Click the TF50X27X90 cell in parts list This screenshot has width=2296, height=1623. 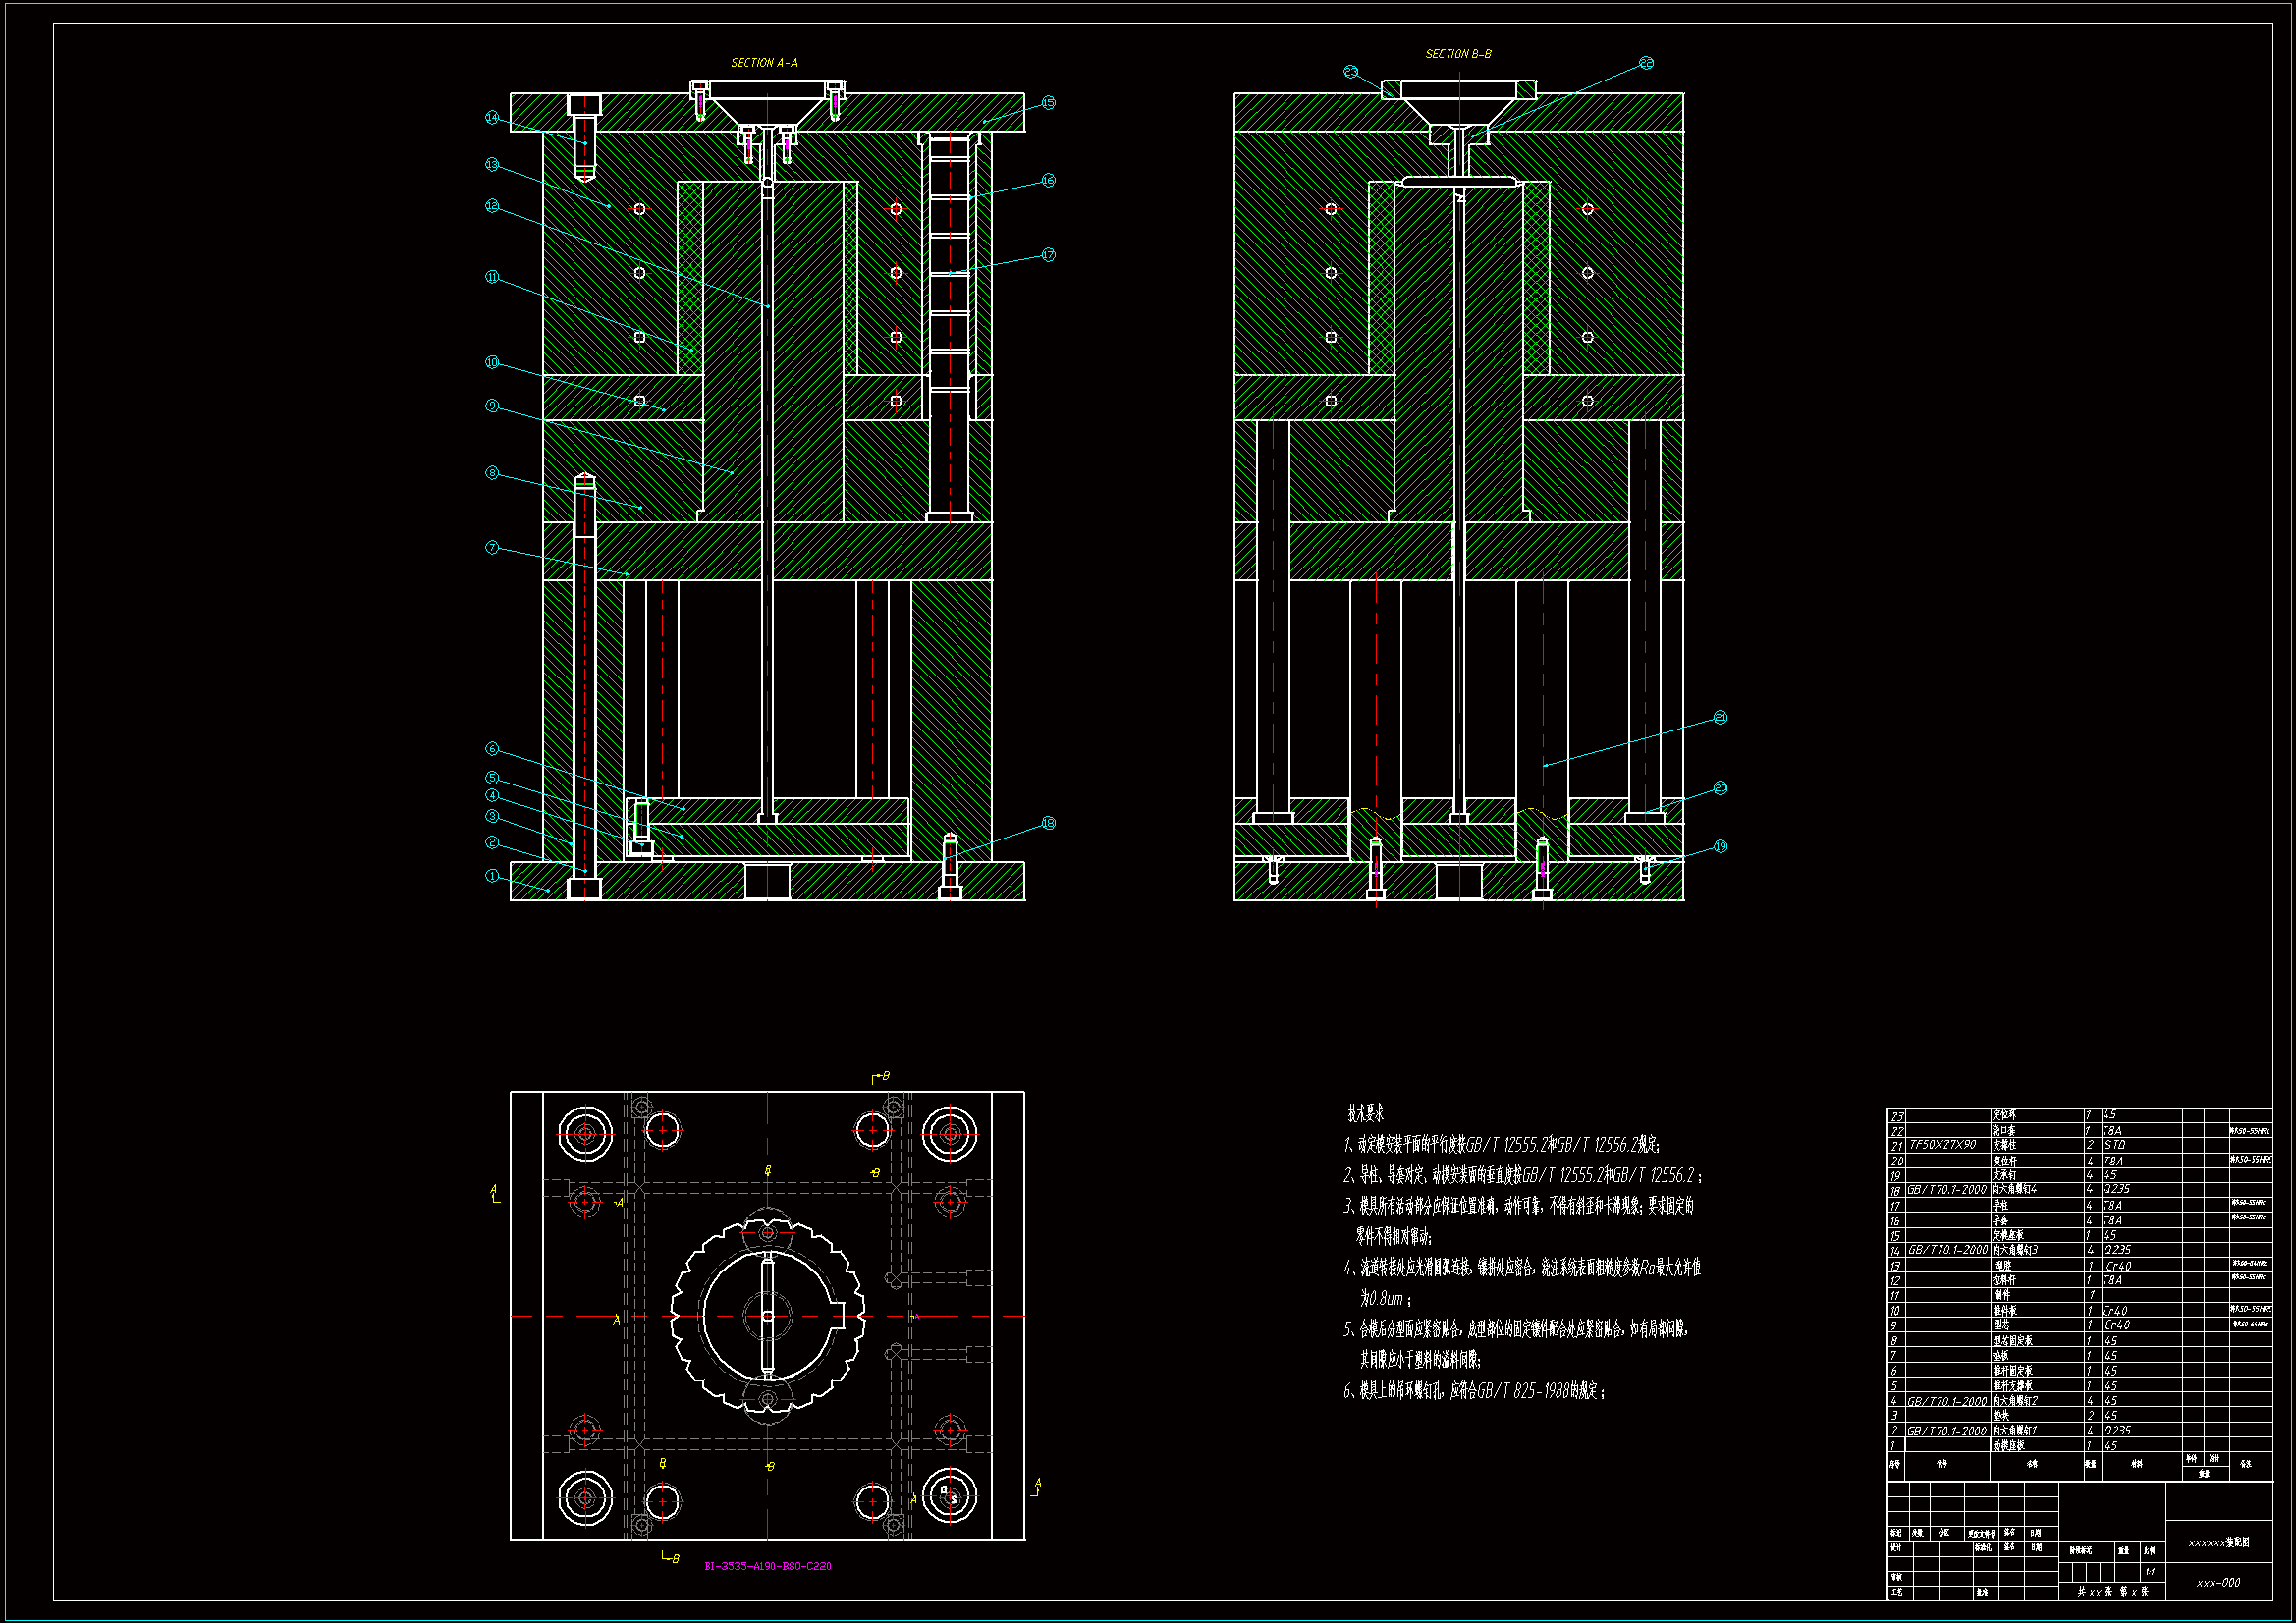(1943, 1145)
